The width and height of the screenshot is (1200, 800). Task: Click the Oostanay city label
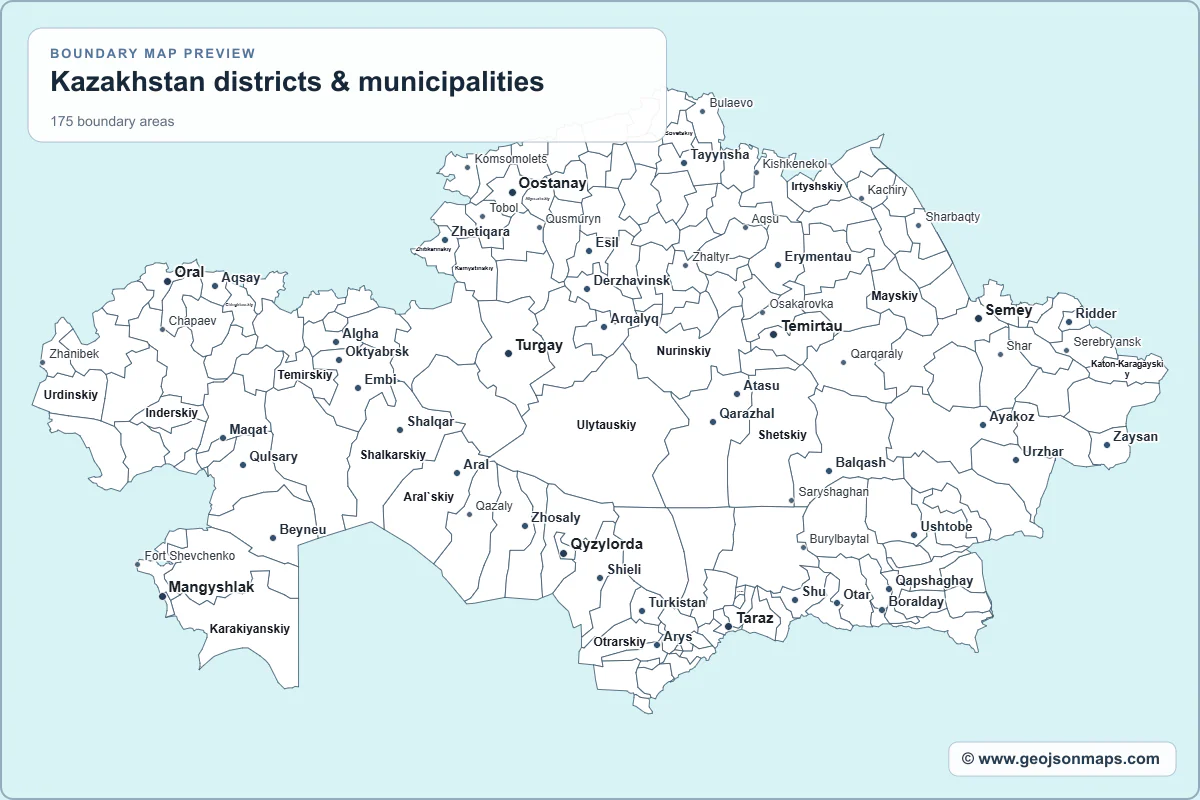coord(552,183)
